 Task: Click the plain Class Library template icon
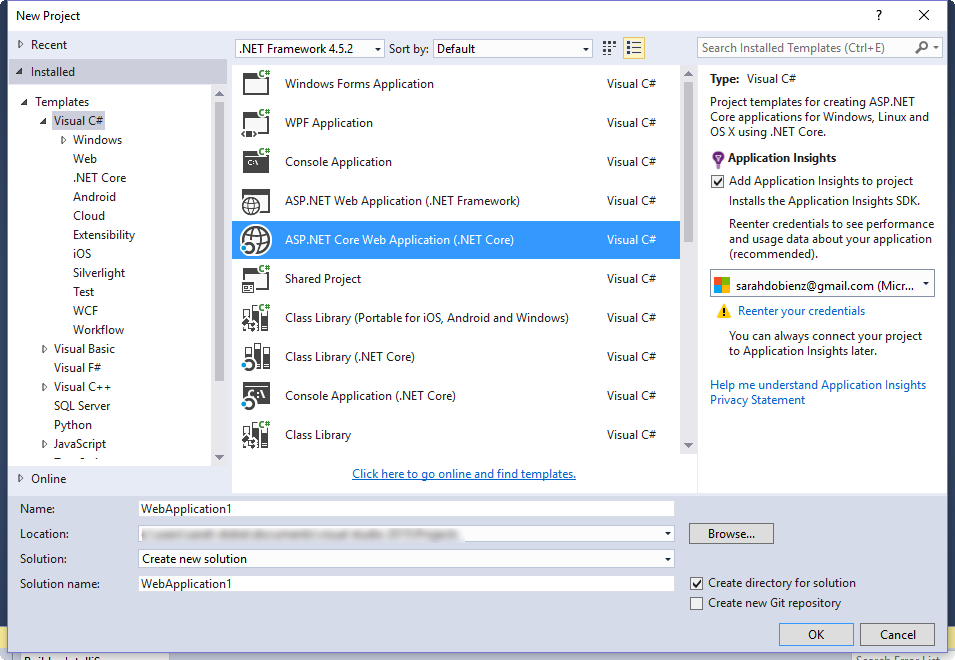(x=256, y=435)
